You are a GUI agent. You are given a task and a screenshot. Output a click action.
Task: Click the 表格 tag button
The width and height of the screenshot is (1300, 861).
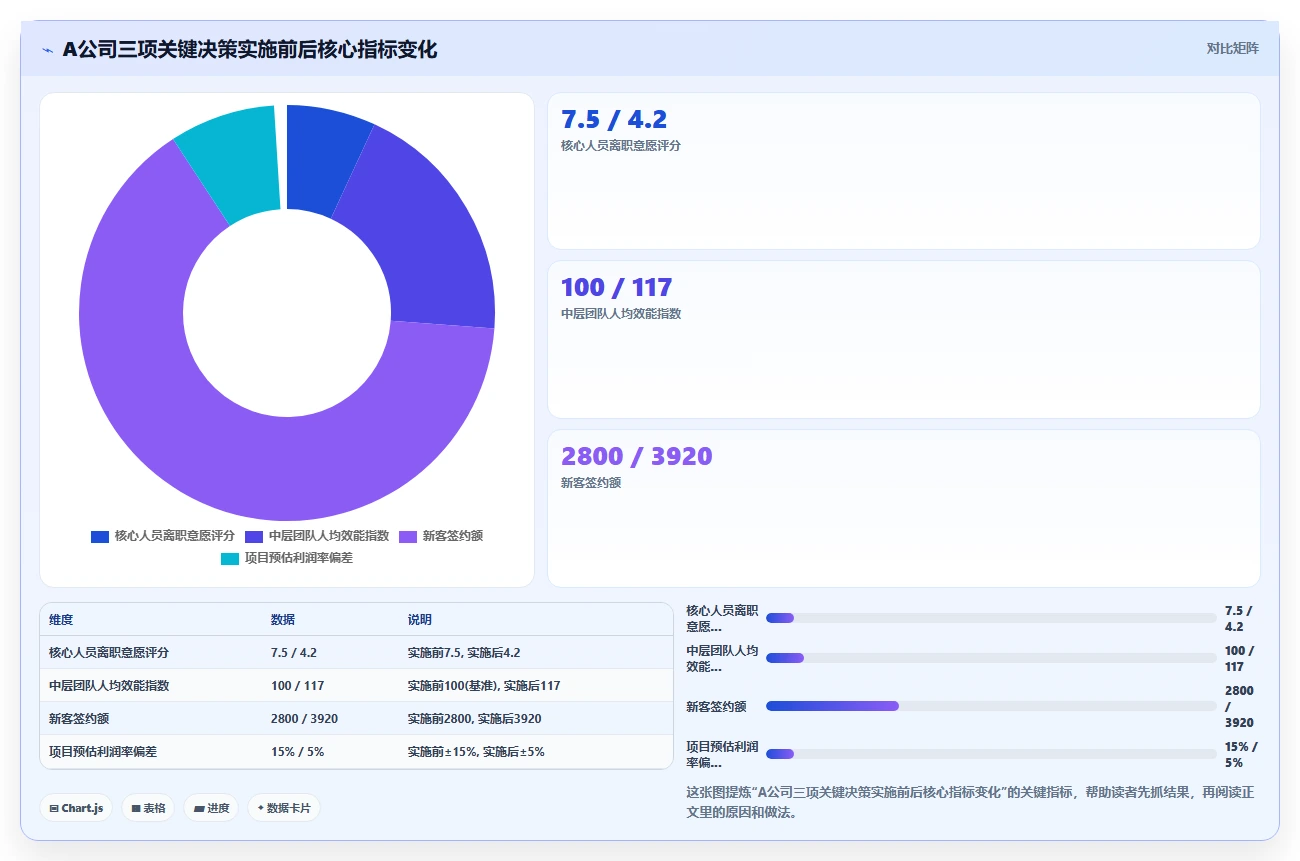(x=148, y=808)
